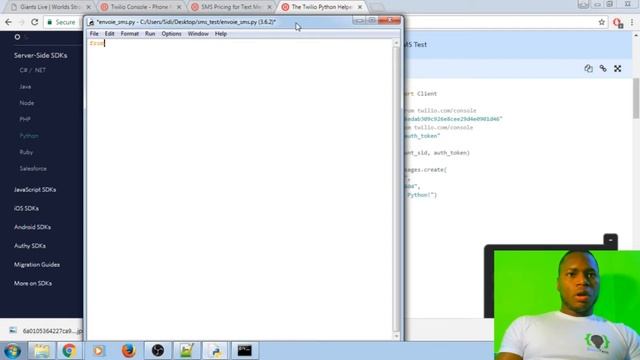Open the Windows Start menu
Screen dimensions: 640x360
[12, 351]
